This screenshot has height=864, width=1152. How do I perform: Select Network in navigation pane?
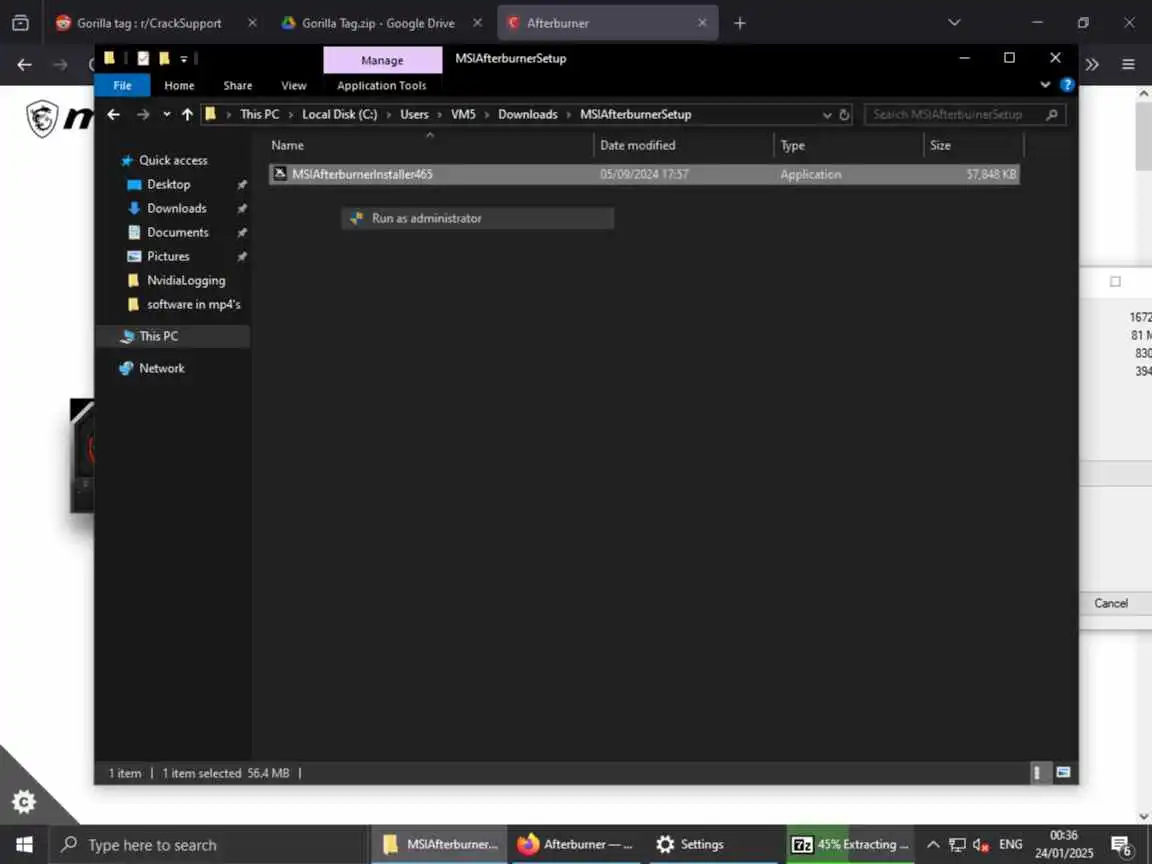click(161, 368)
